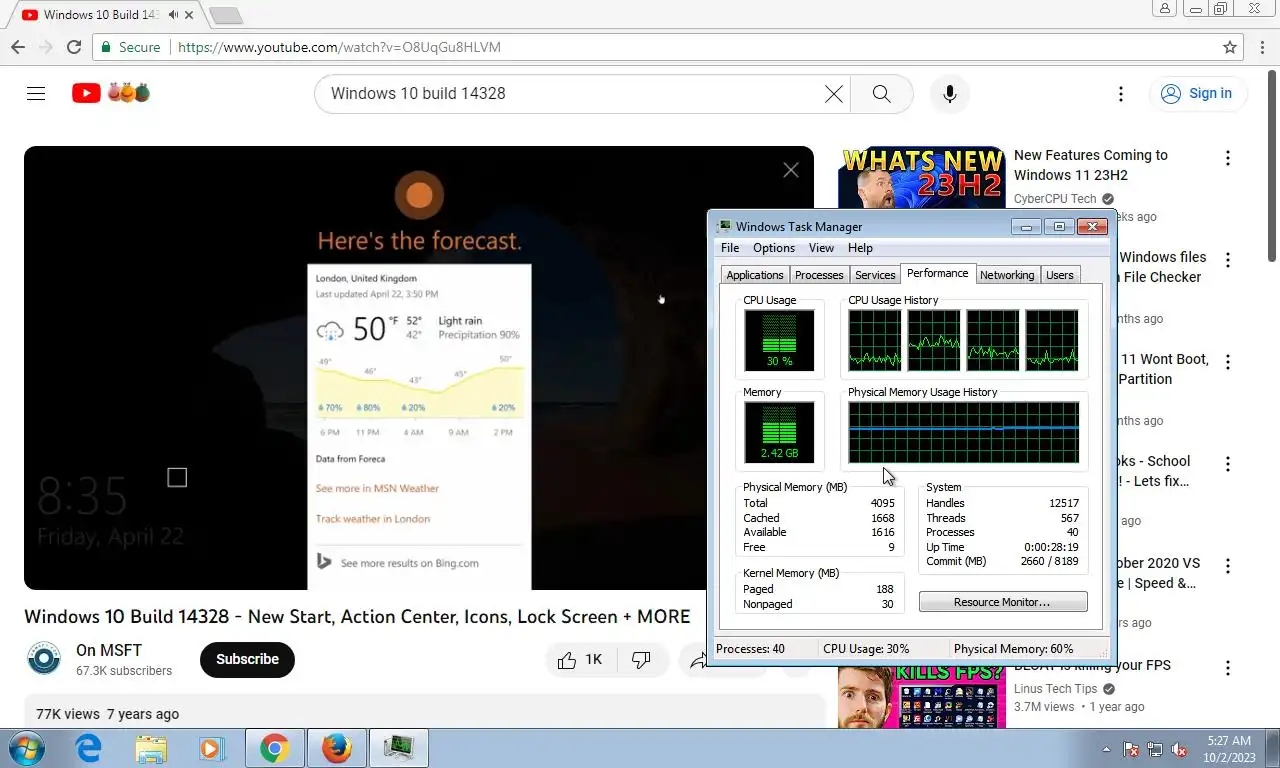Open the network icon in tray
The width and height of the screenshot is (1280, 768).
pos(1155,749)
